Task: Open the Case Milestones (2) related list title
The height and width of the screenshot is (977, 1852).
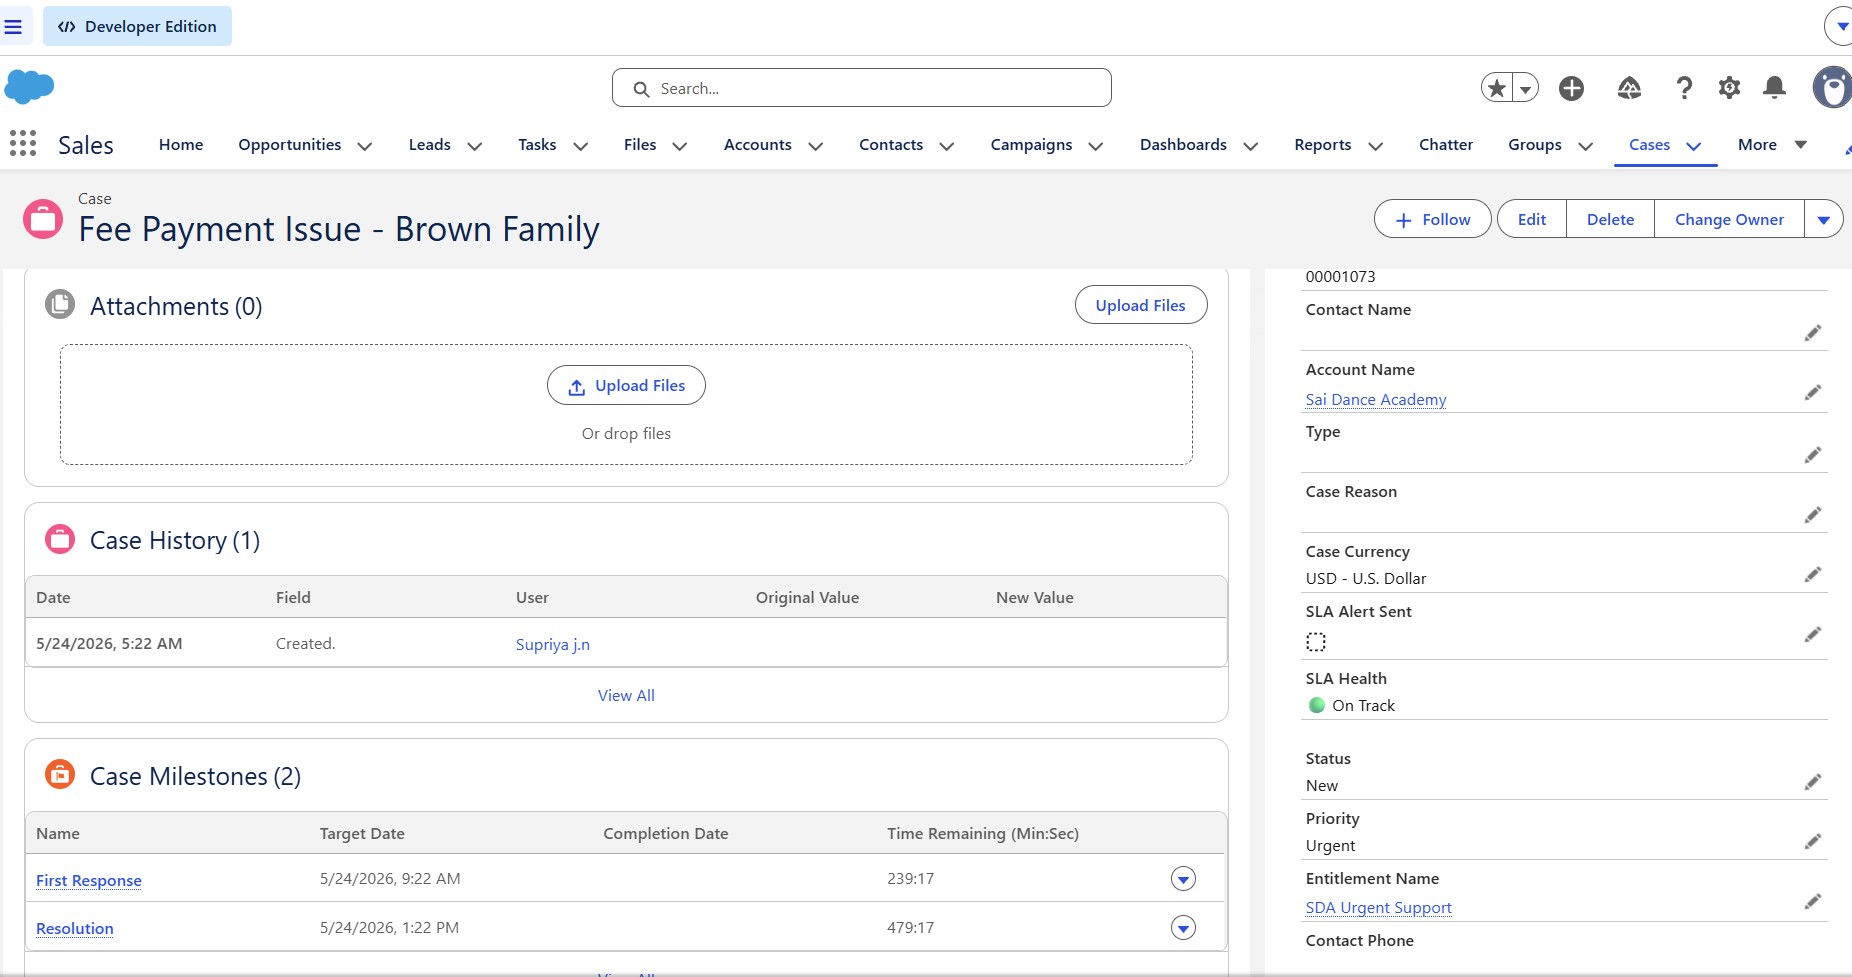Action: [x=195, y=776]
